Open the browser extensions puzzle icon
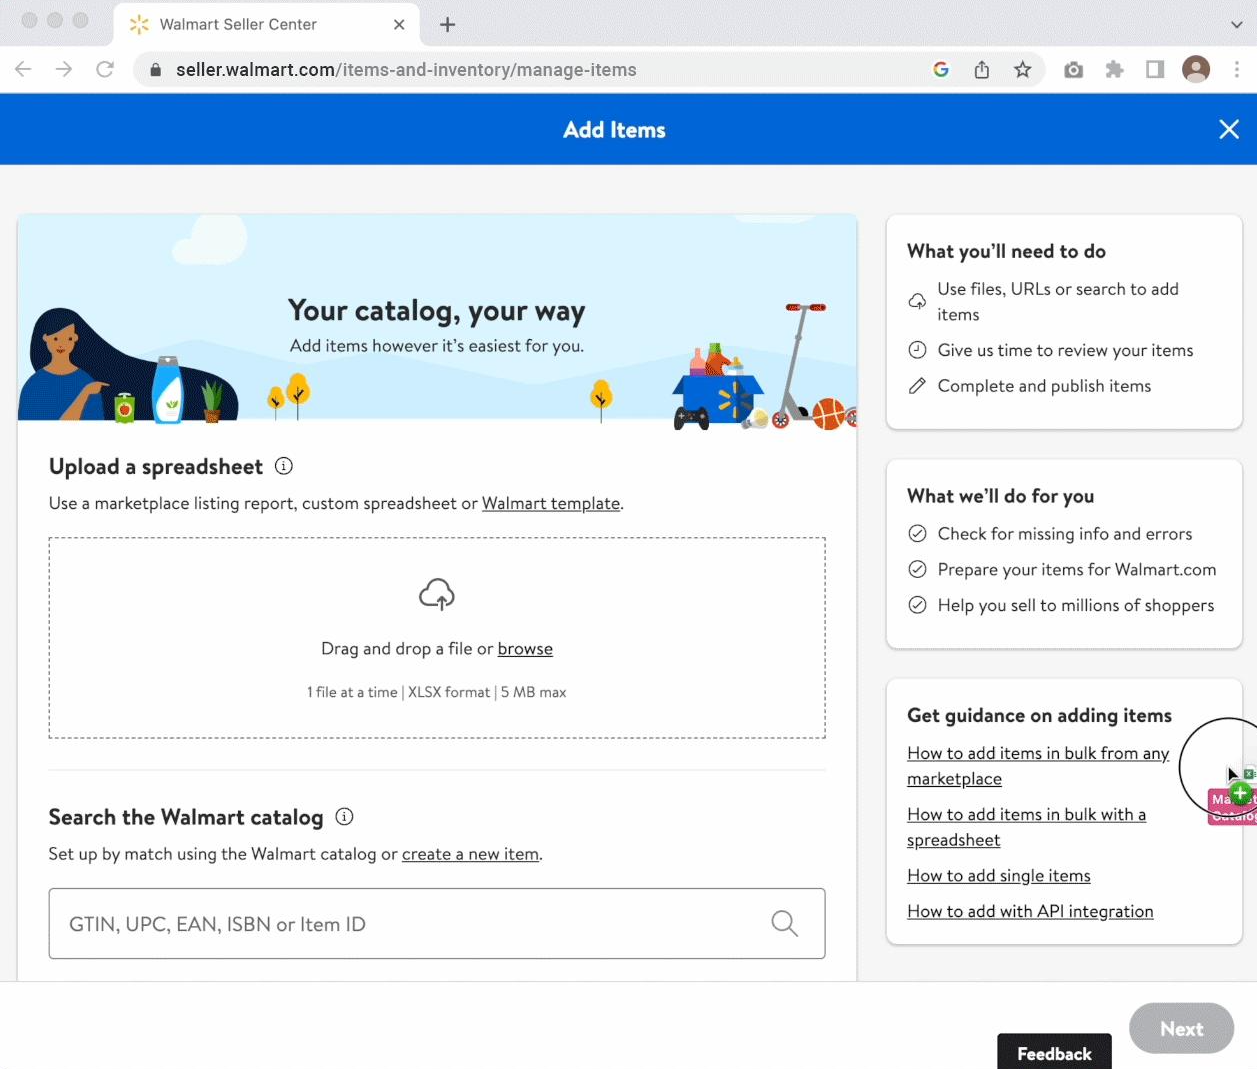The image size is (1257, 1069). point(1114,69)
